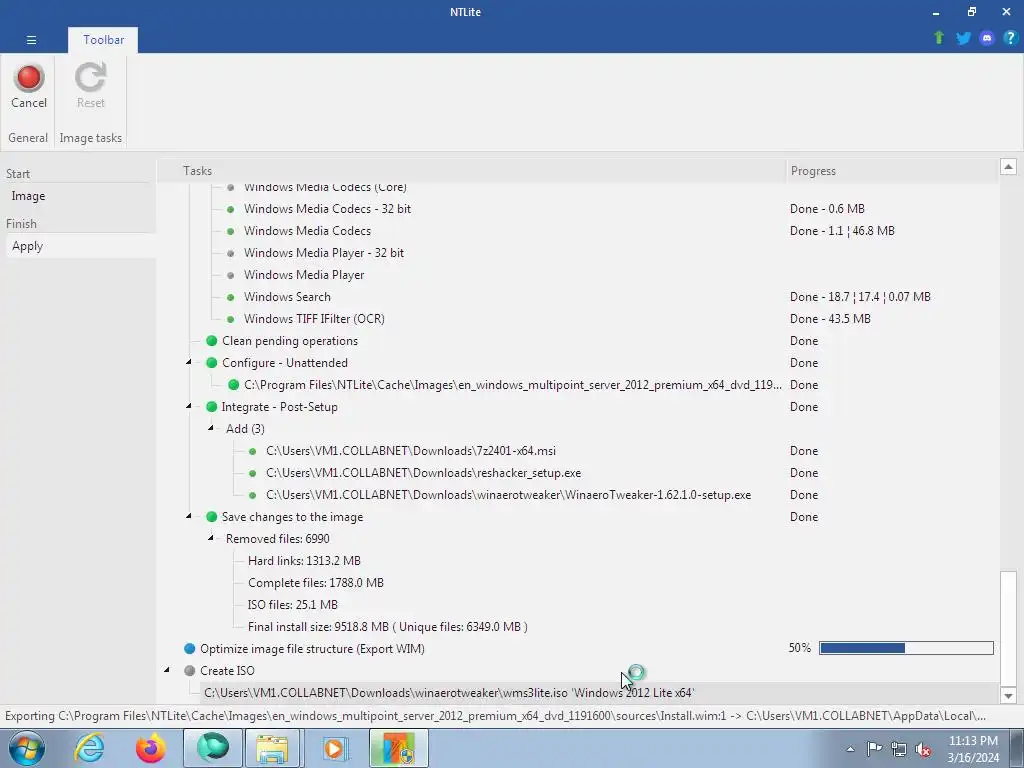Viewport: 1024px width, 768px height.
Task: Click 'Done - 18.7 ¦ 17.4 ¦ 0.07 MB' value
Action: click(x=860, y=297)
